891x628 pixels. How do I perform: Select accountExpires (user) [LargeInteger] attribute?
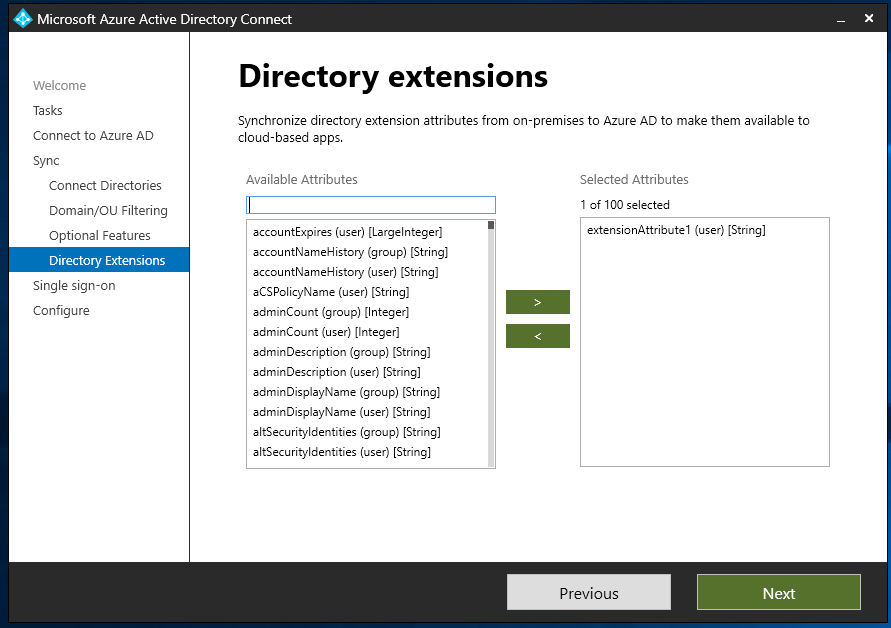point(347,232)
